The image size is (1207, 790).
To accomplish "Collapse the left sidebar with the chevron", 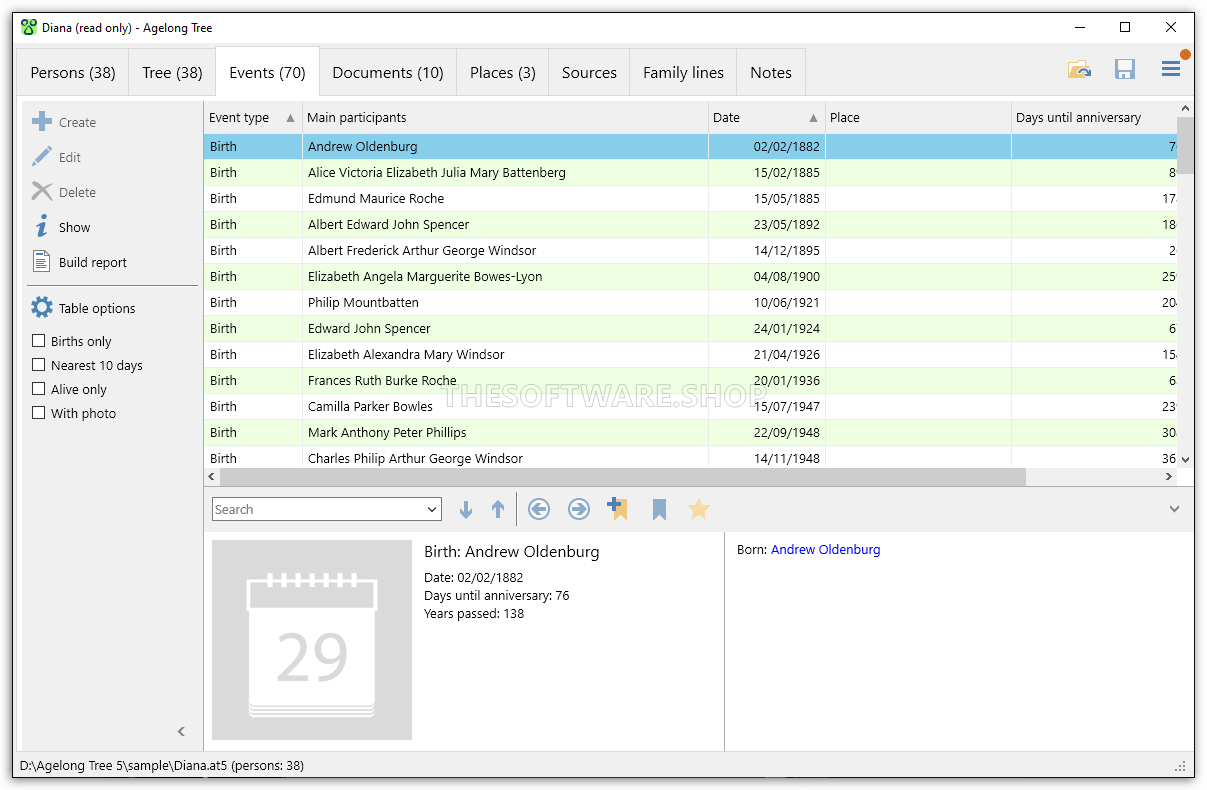I will (181, 731).
